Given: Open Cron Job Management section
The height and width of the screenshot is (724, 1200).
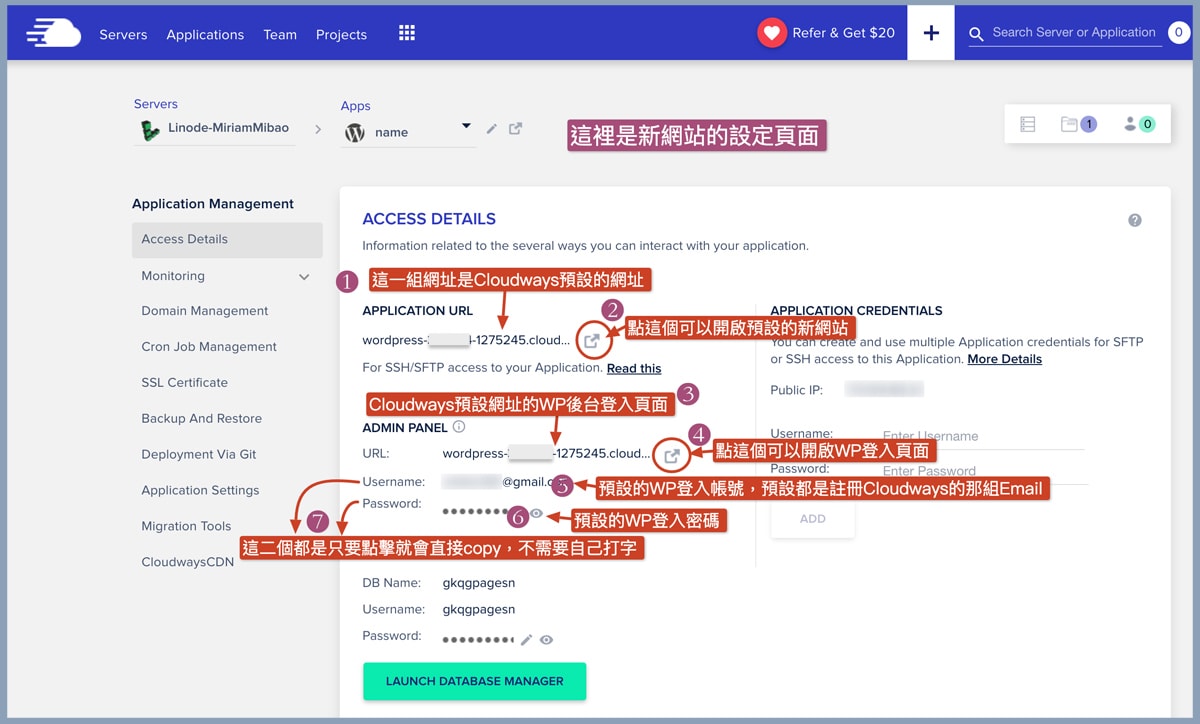Looking at the screenshot, I should 209,347.
